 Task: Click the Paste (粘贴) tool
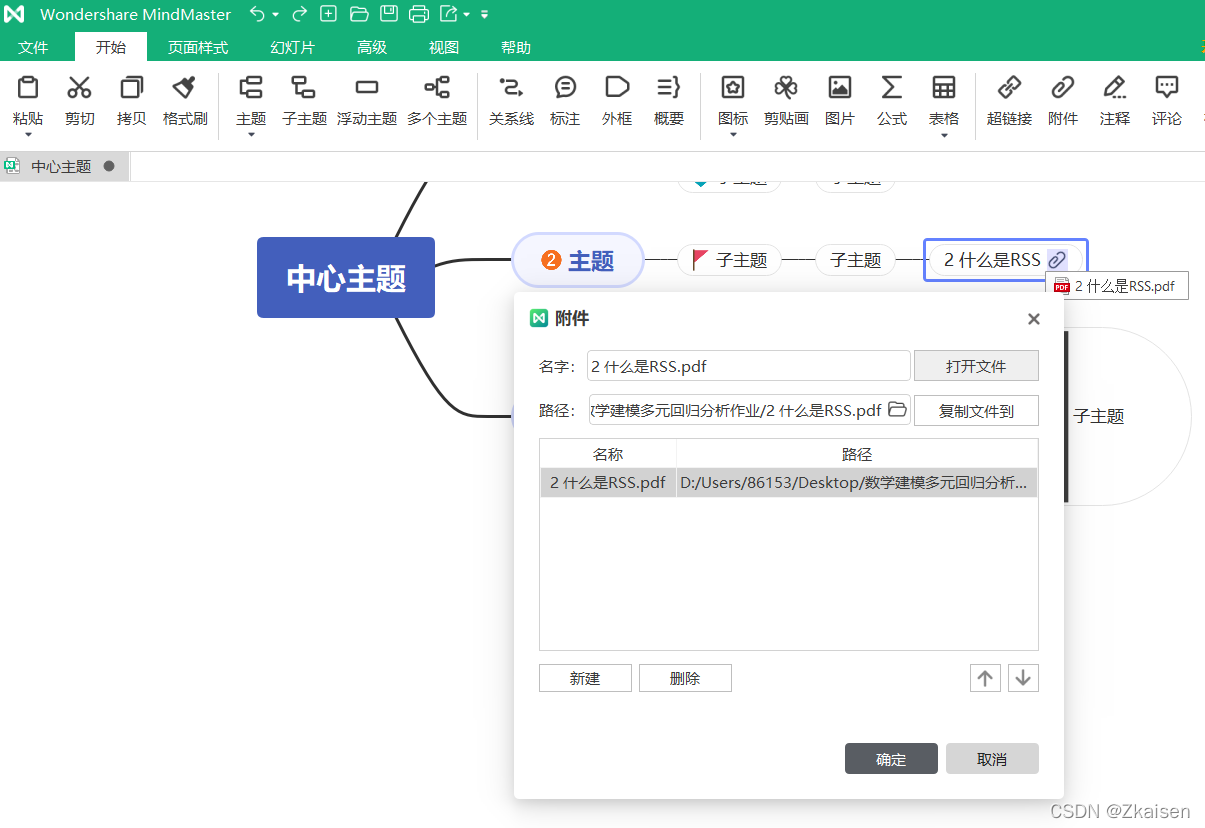click(x=28, y=101)
